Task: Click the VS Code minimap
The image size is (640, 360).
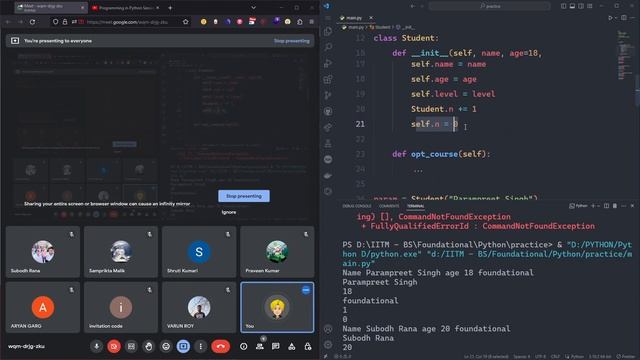Action: tap(625, 54)
